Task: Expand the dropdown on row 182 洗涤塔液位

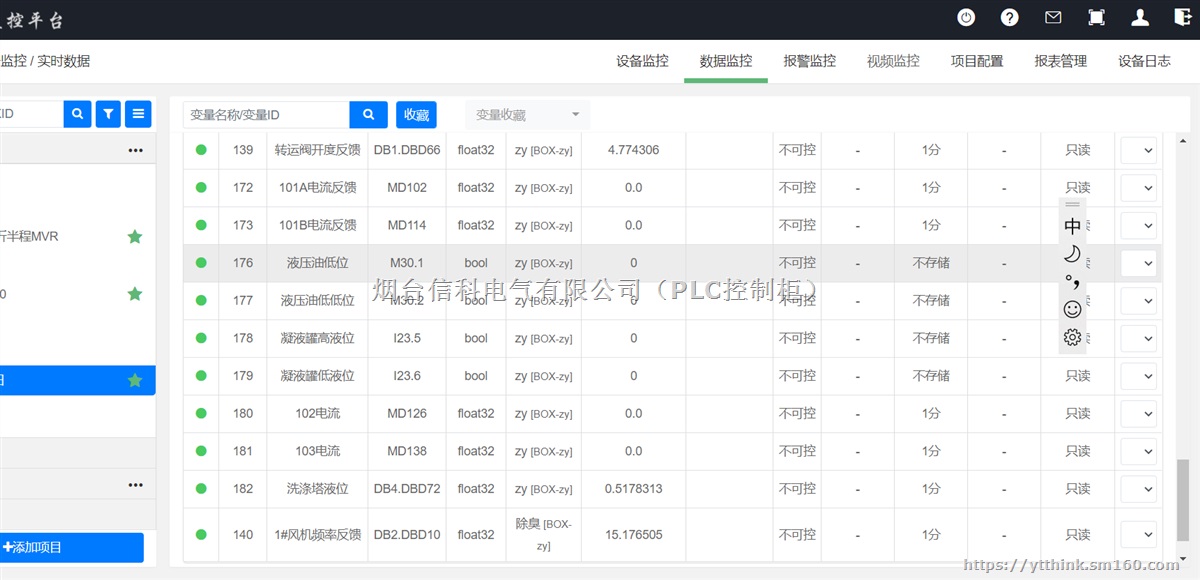Action: point(1138,489)
